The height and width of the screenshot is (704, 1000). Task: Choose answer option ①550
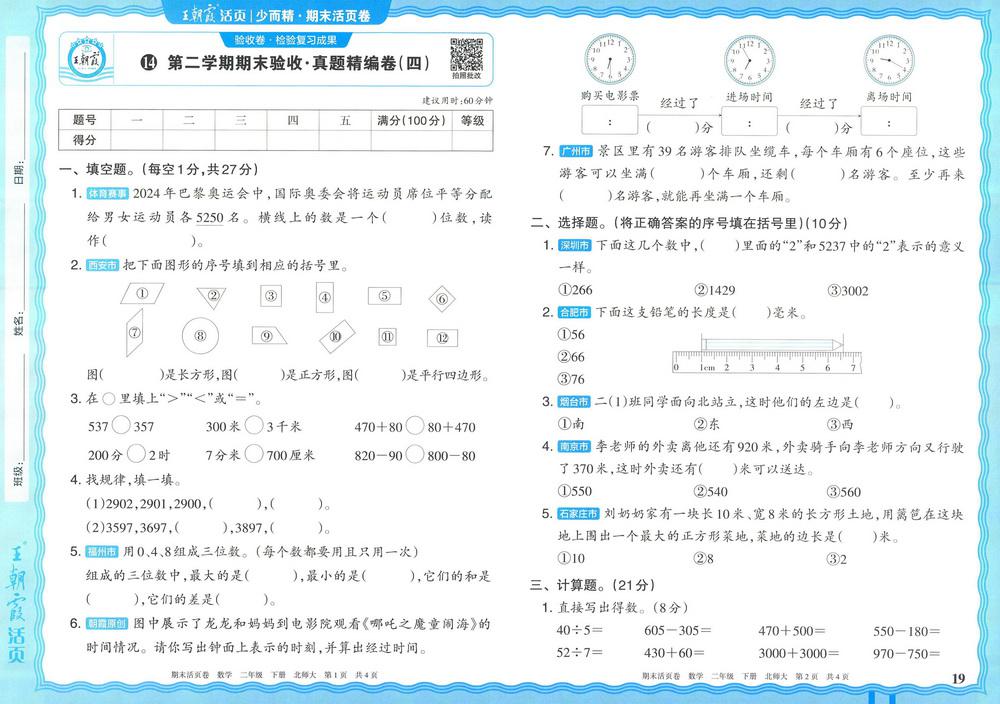[575, 491]
